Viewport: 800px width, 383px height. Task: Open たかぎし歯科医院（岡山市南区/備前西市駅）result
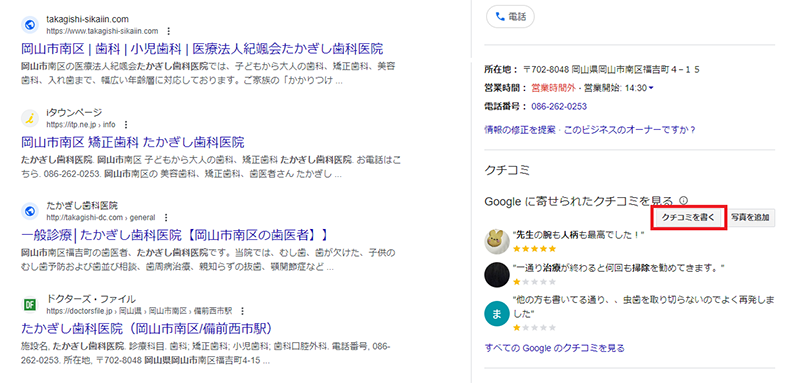147,328
